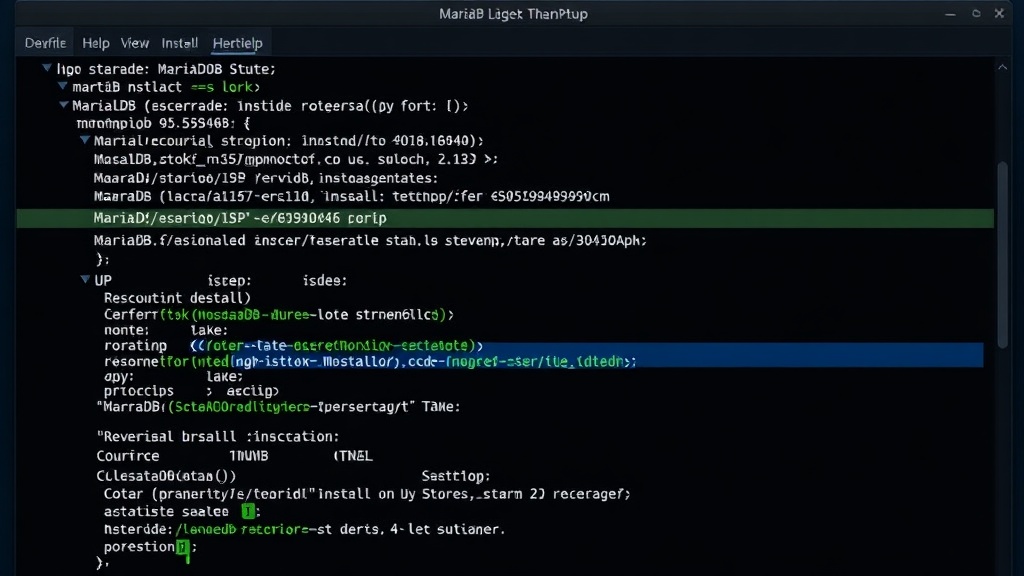Click the 'Rescoutint destall)' line
The width and height of the screenshot is (1024, 576).
point(177,298)
